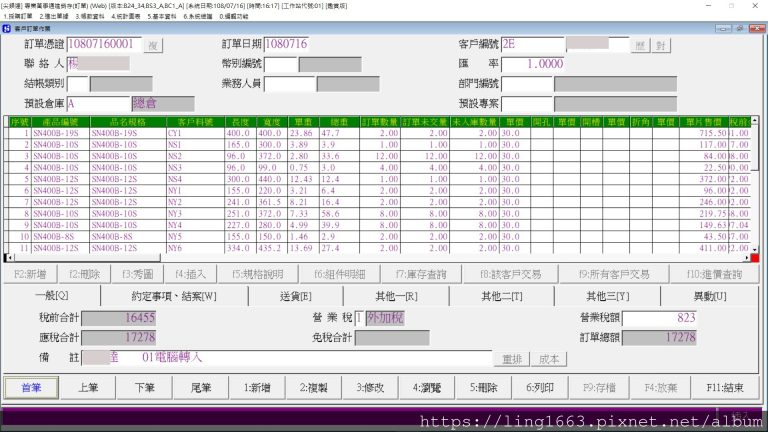Image resolution: width=768 pixels, height=432 pixels.
Task: Click the 歷 button beside customer number
Action: tap(640, 46)
